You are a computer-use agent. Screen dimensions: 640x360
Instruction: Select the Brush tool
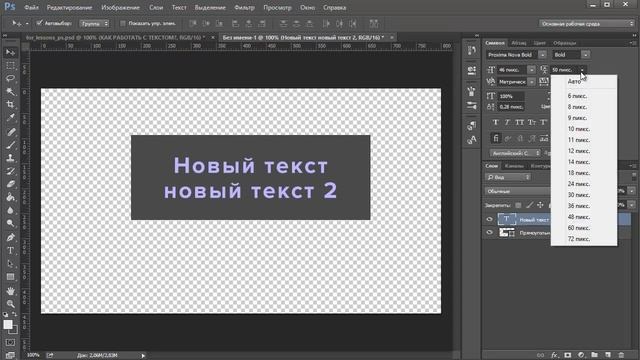point(11,144)
